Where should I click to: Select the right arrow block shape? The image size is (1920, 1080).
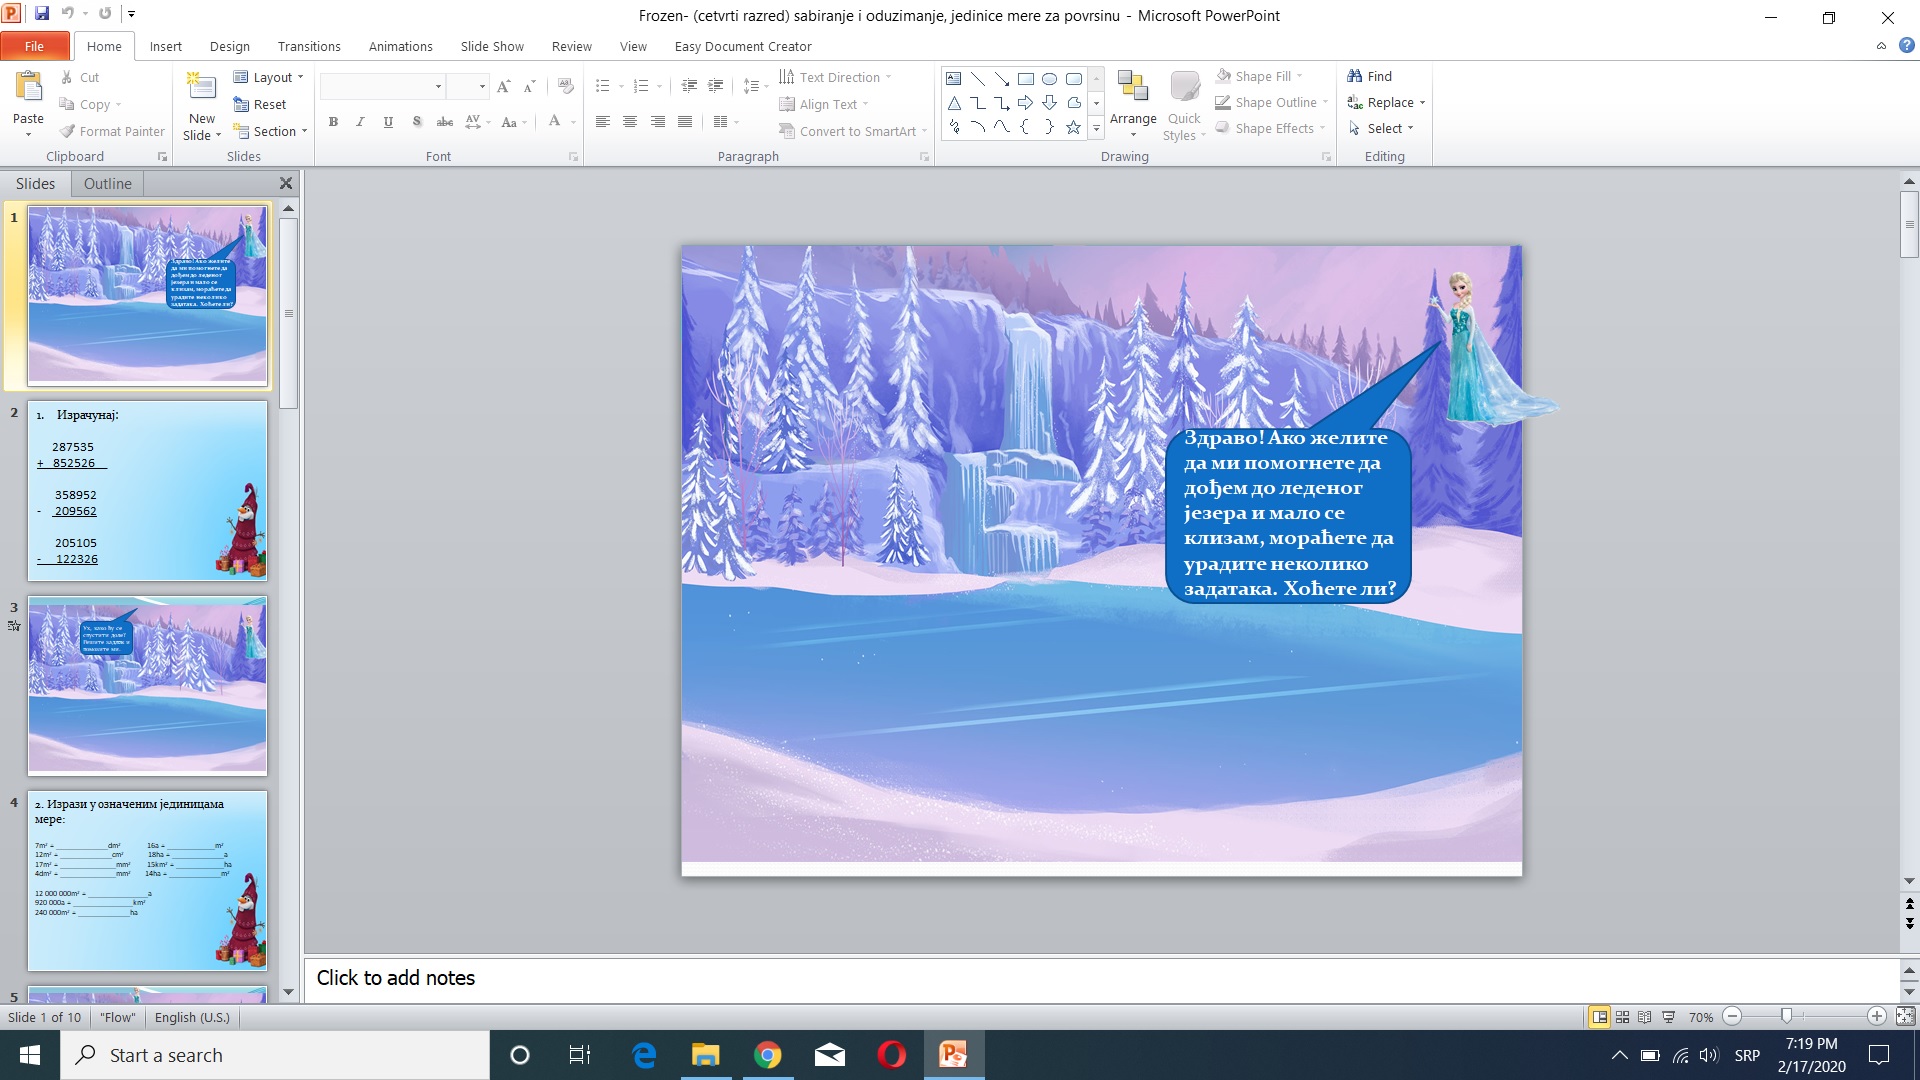(1026, 102)
